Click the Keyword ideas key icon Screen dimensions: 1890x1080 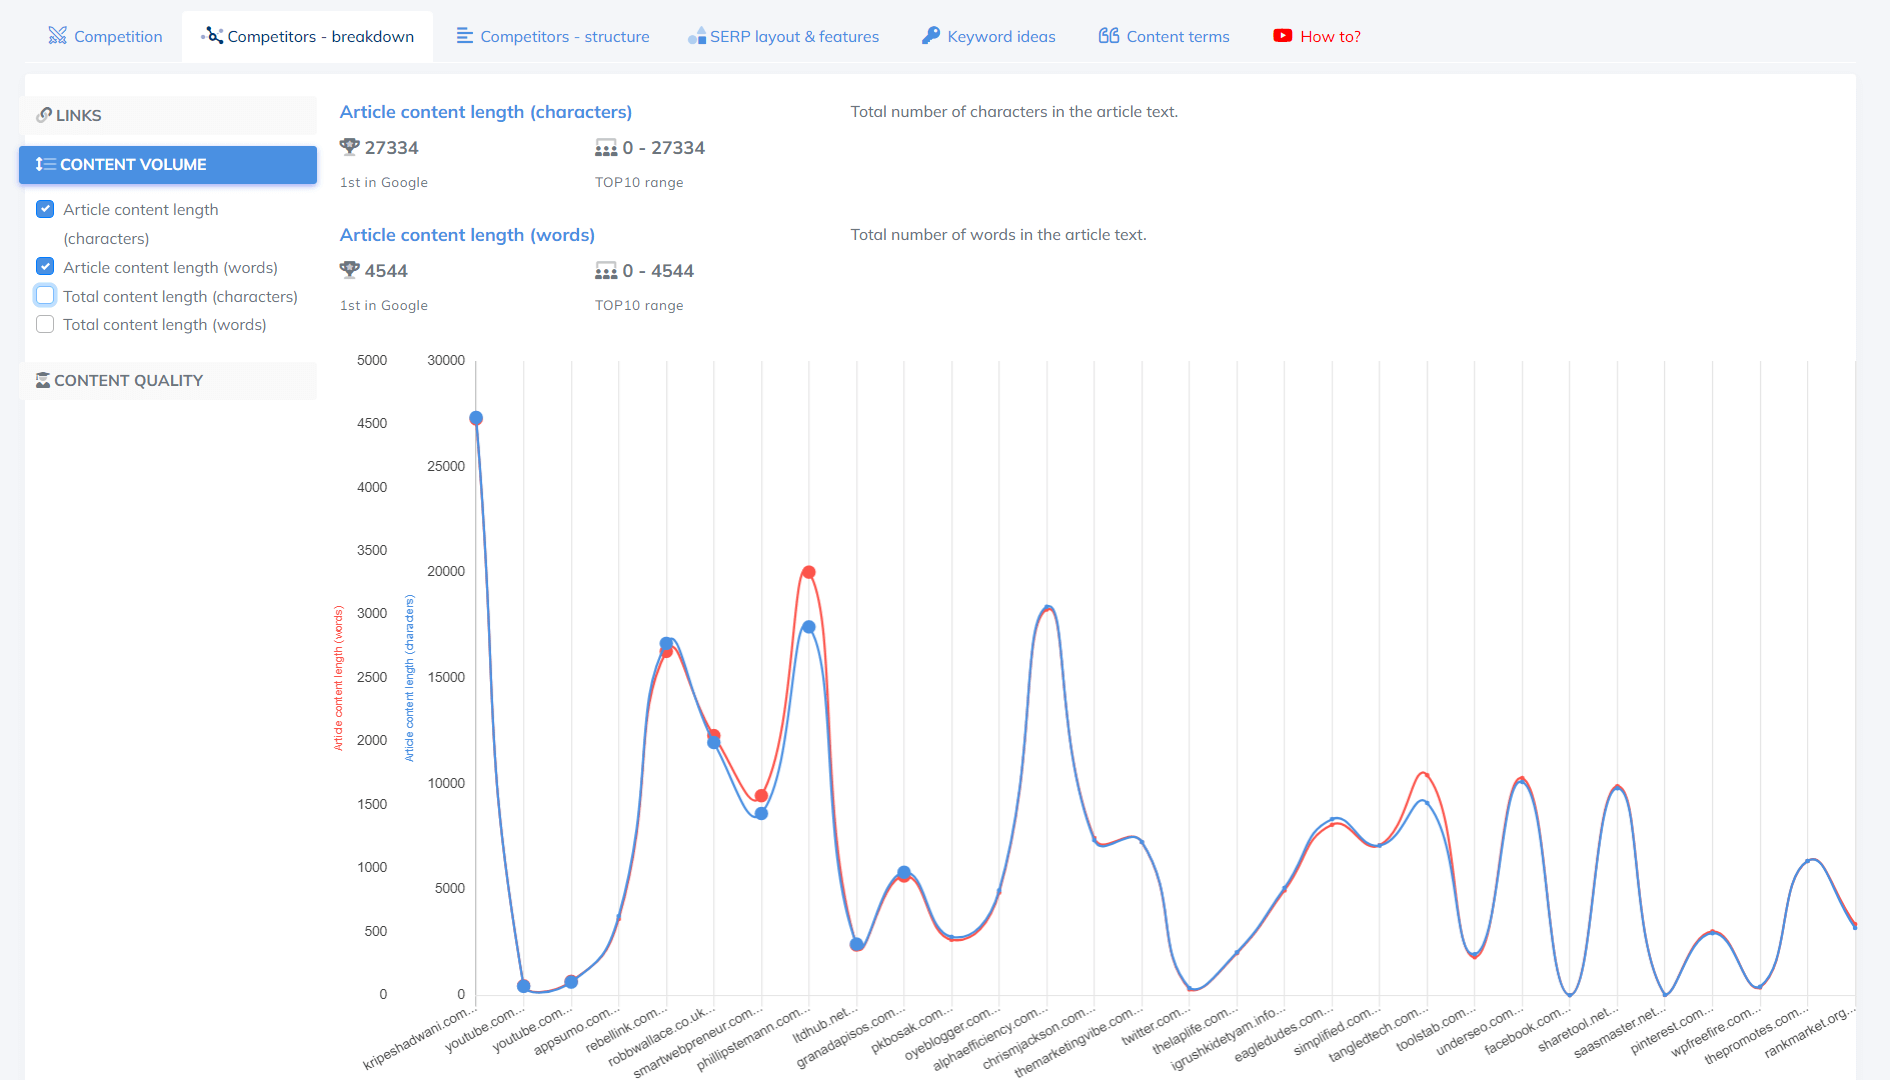click(x=931, y=36)
